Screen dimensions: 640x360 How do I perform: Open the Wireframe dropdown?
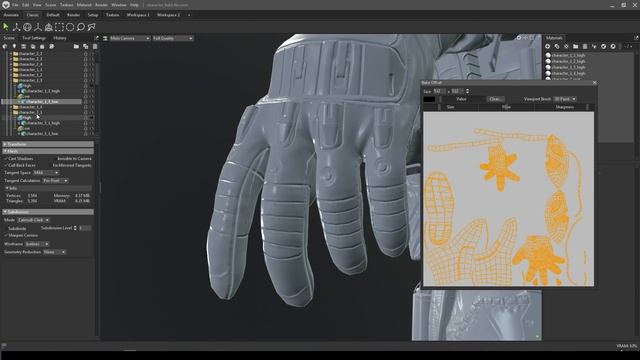click(37, 244)
